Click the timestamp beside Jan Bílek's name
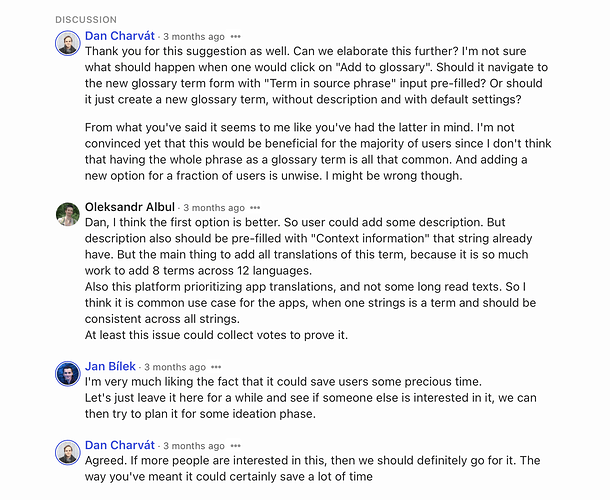Viewport: 610px width, 500px height. (x=175, y=367)
